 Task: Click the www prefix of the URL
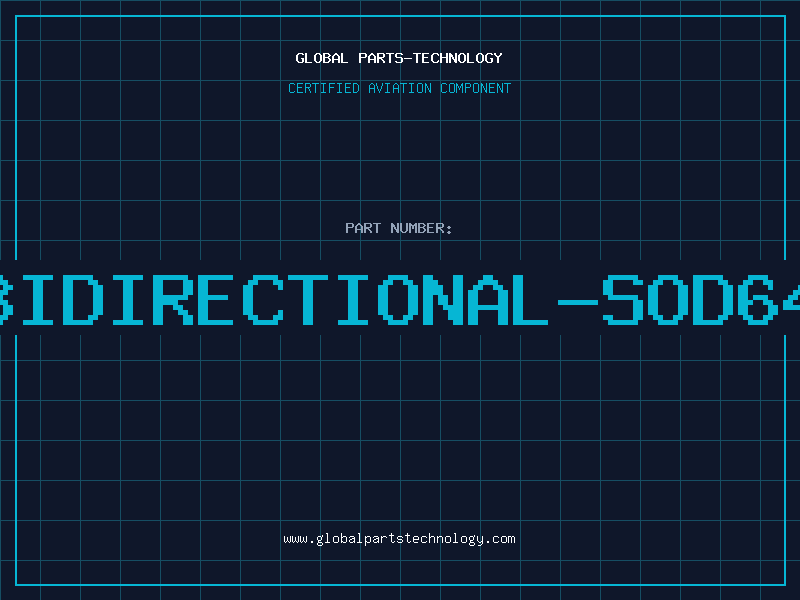coord(296,539)
